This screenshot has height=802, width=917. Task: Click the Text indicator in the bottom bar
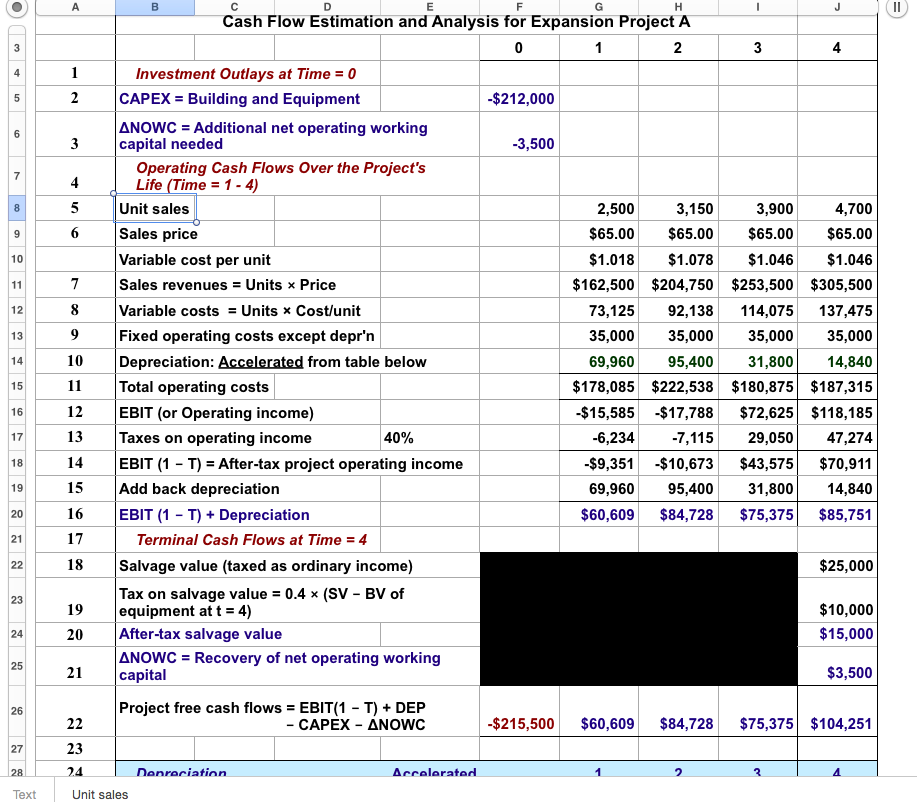coord(24,794)
